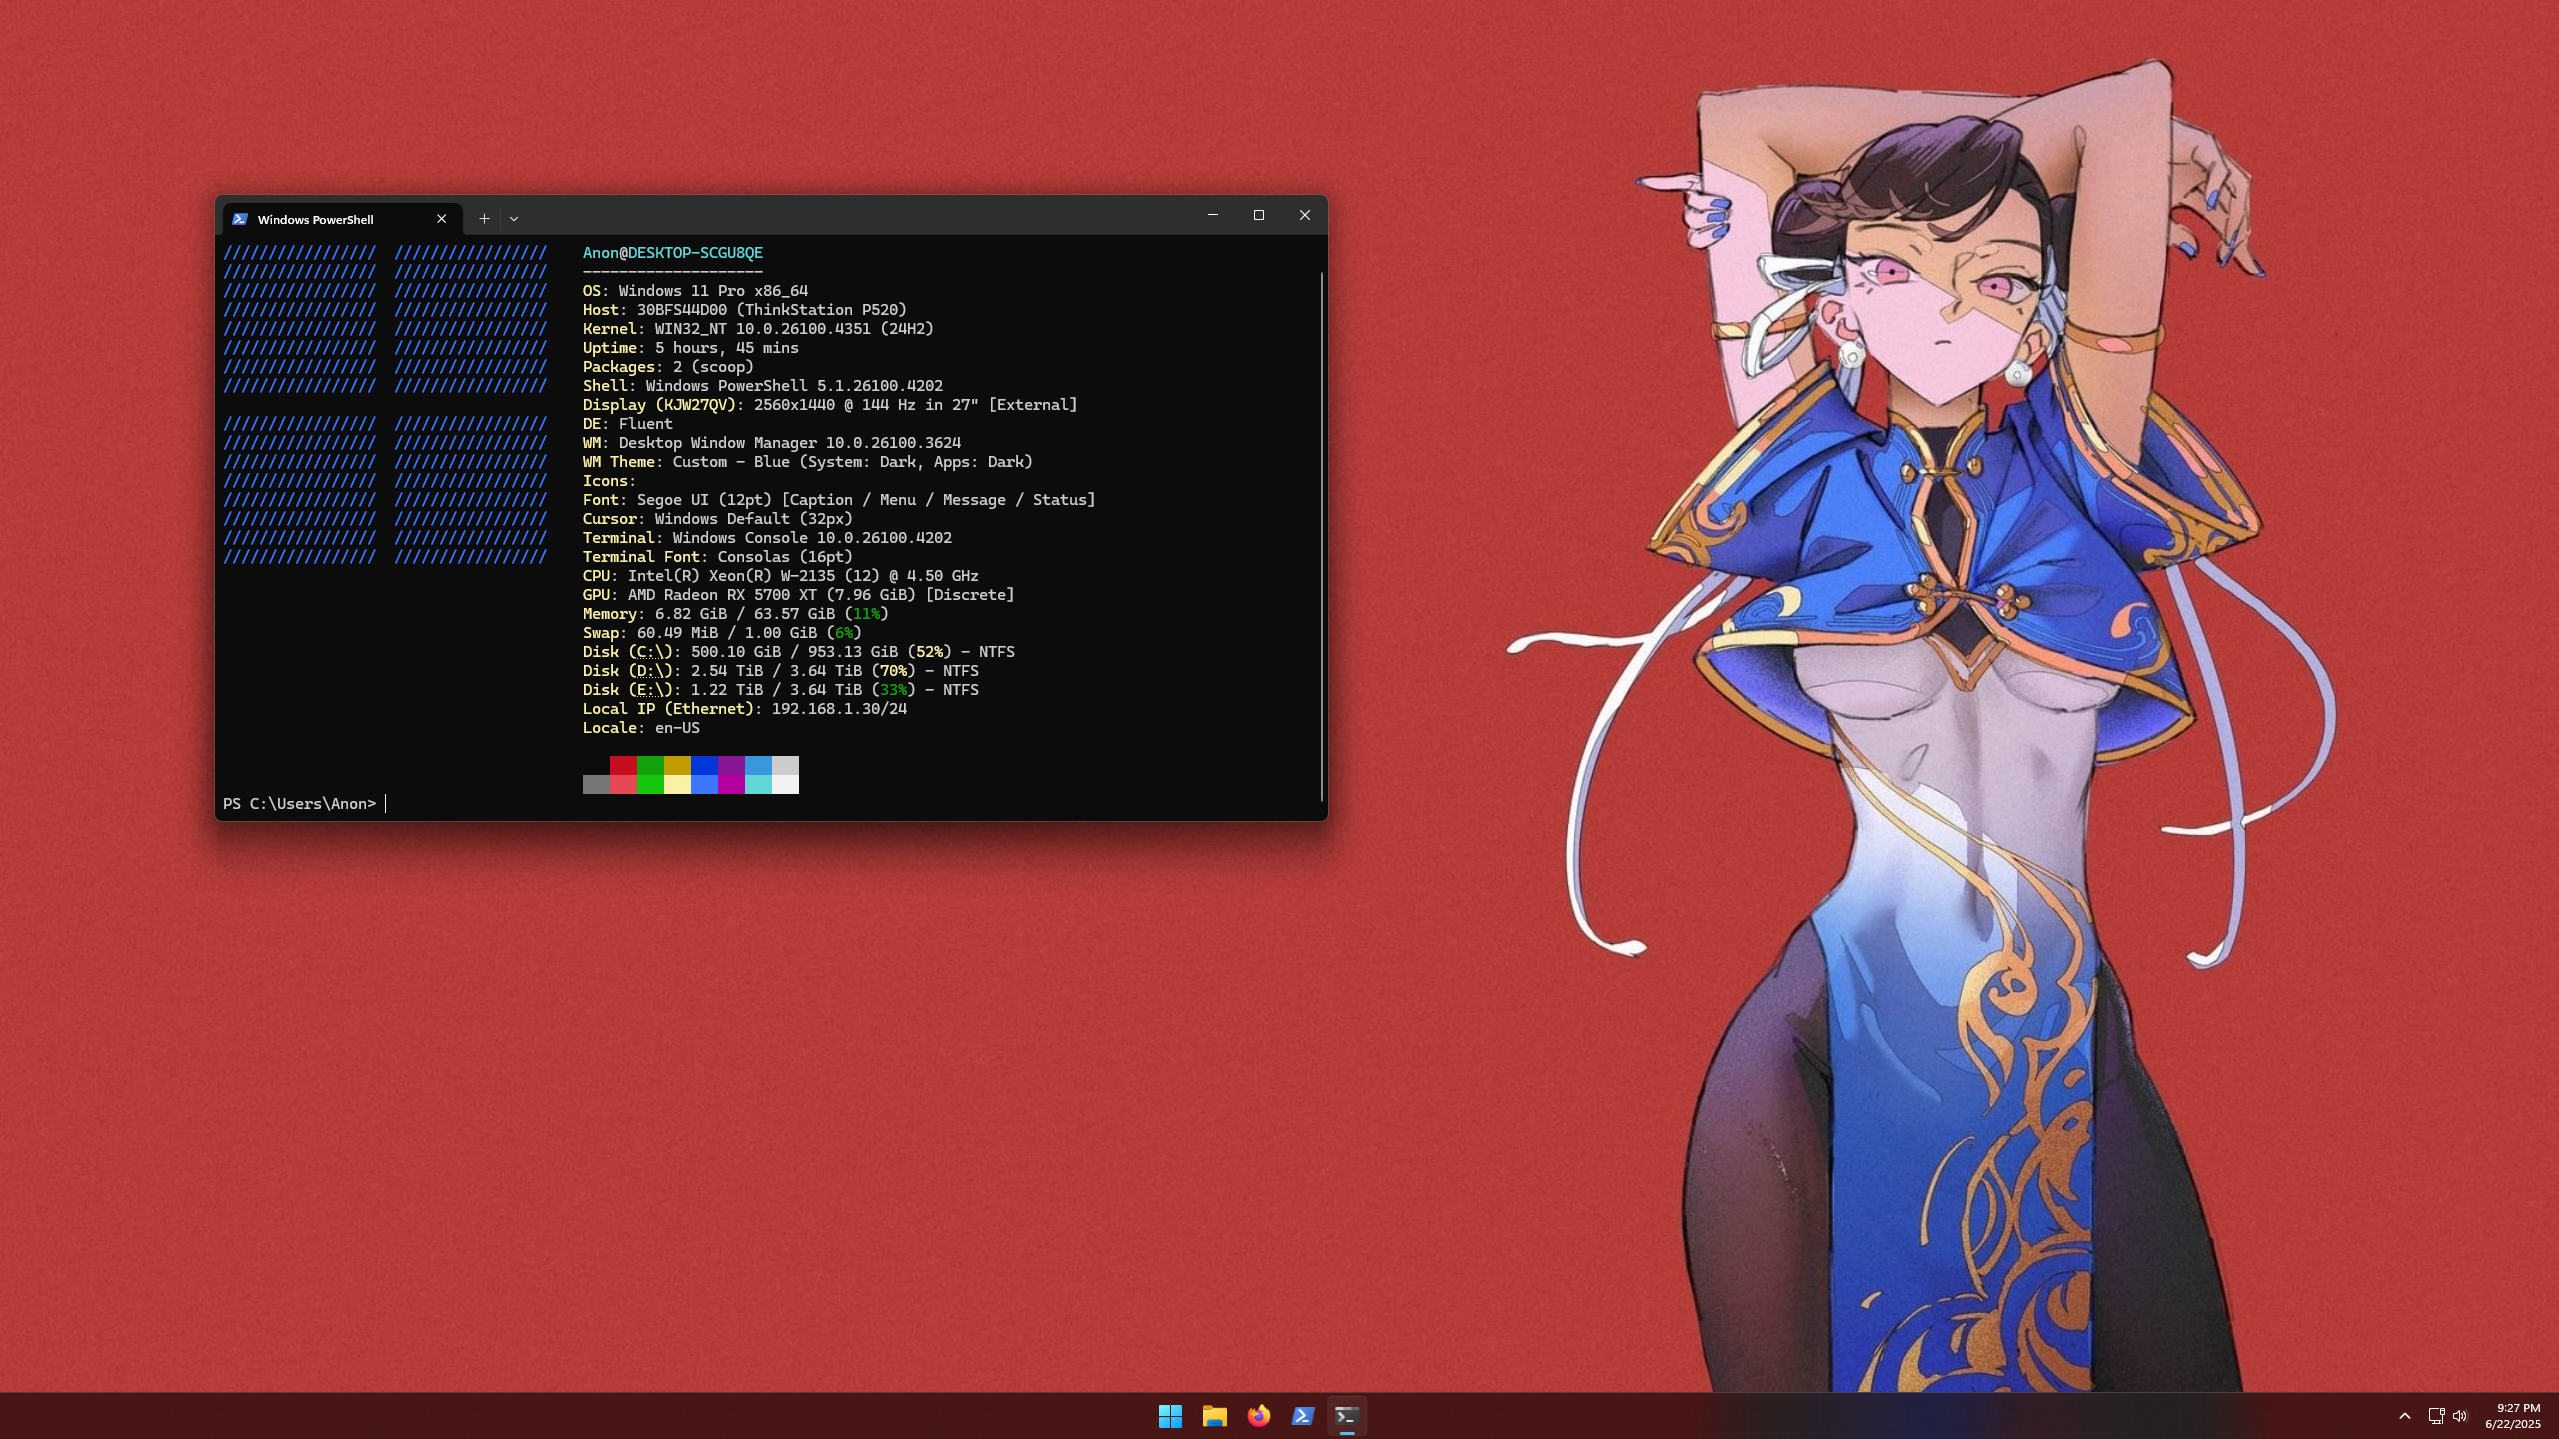
Task: Close the terminal window
Action: (1304, 215)
